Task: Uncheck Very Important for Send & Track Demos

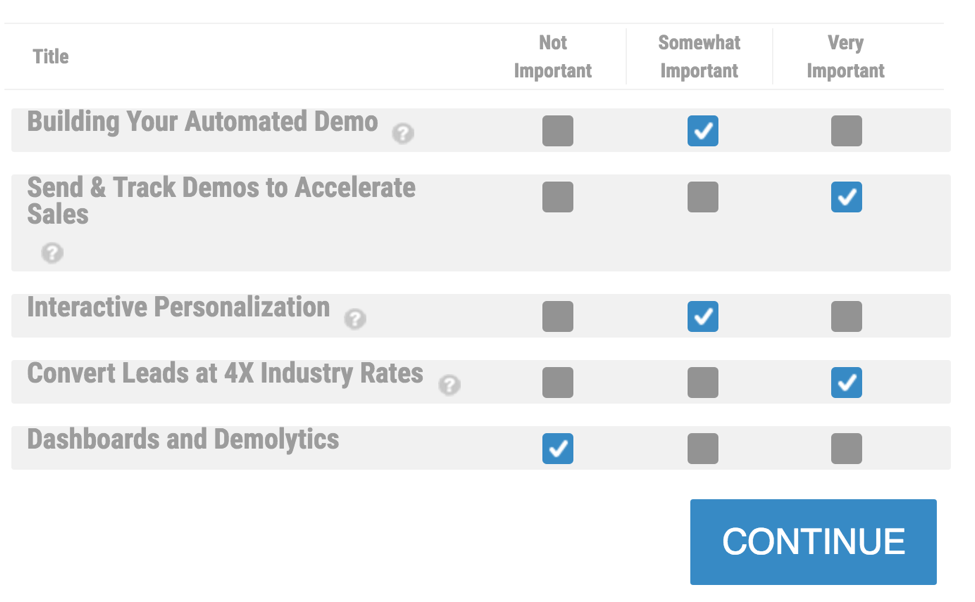Action: (x=846, y=197)
